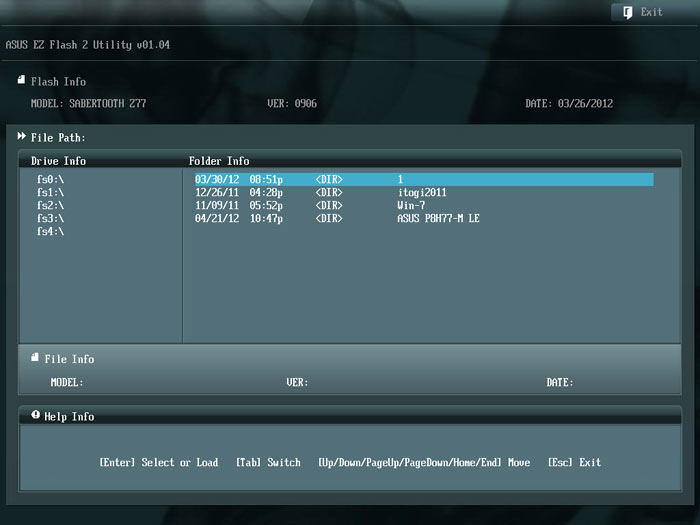This screenshot has height=525, width=700.
Task: Click the 11/09/11 date entry
Action: point(217,205)
